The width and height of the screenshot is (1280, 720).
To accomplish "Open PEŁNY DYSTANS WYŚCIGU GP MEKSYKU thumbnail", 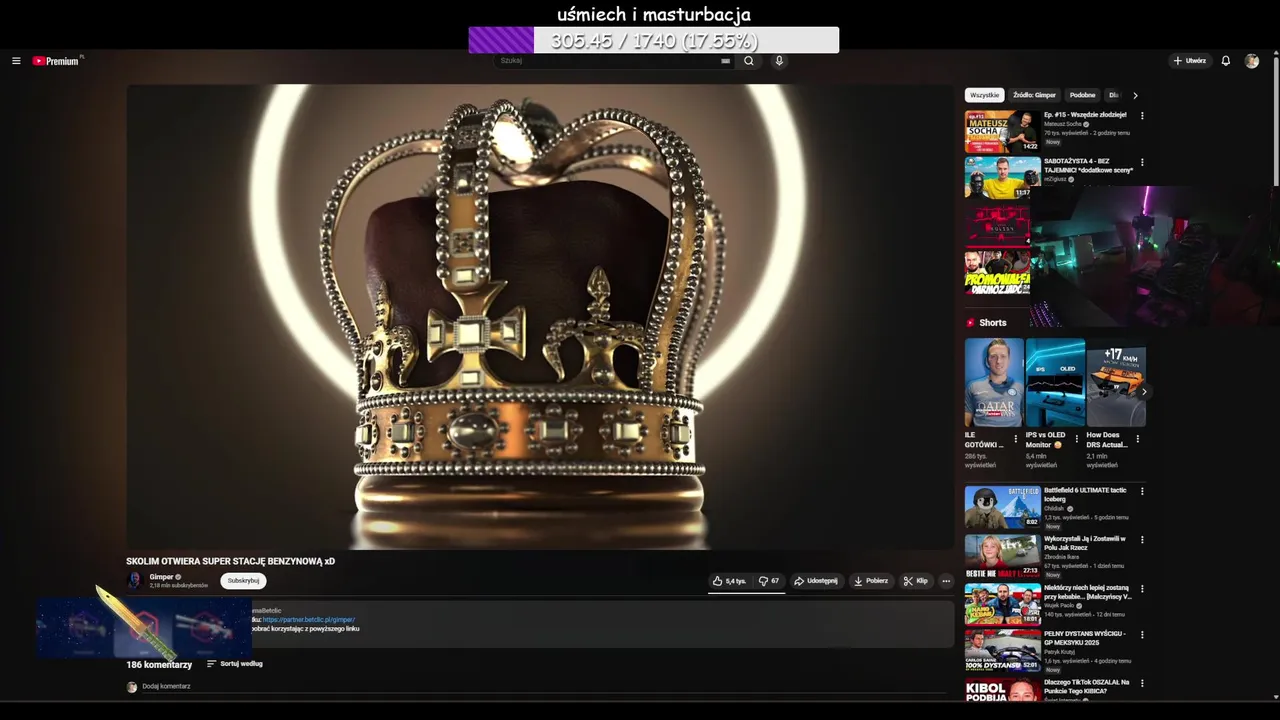I will pos(1002,650).
